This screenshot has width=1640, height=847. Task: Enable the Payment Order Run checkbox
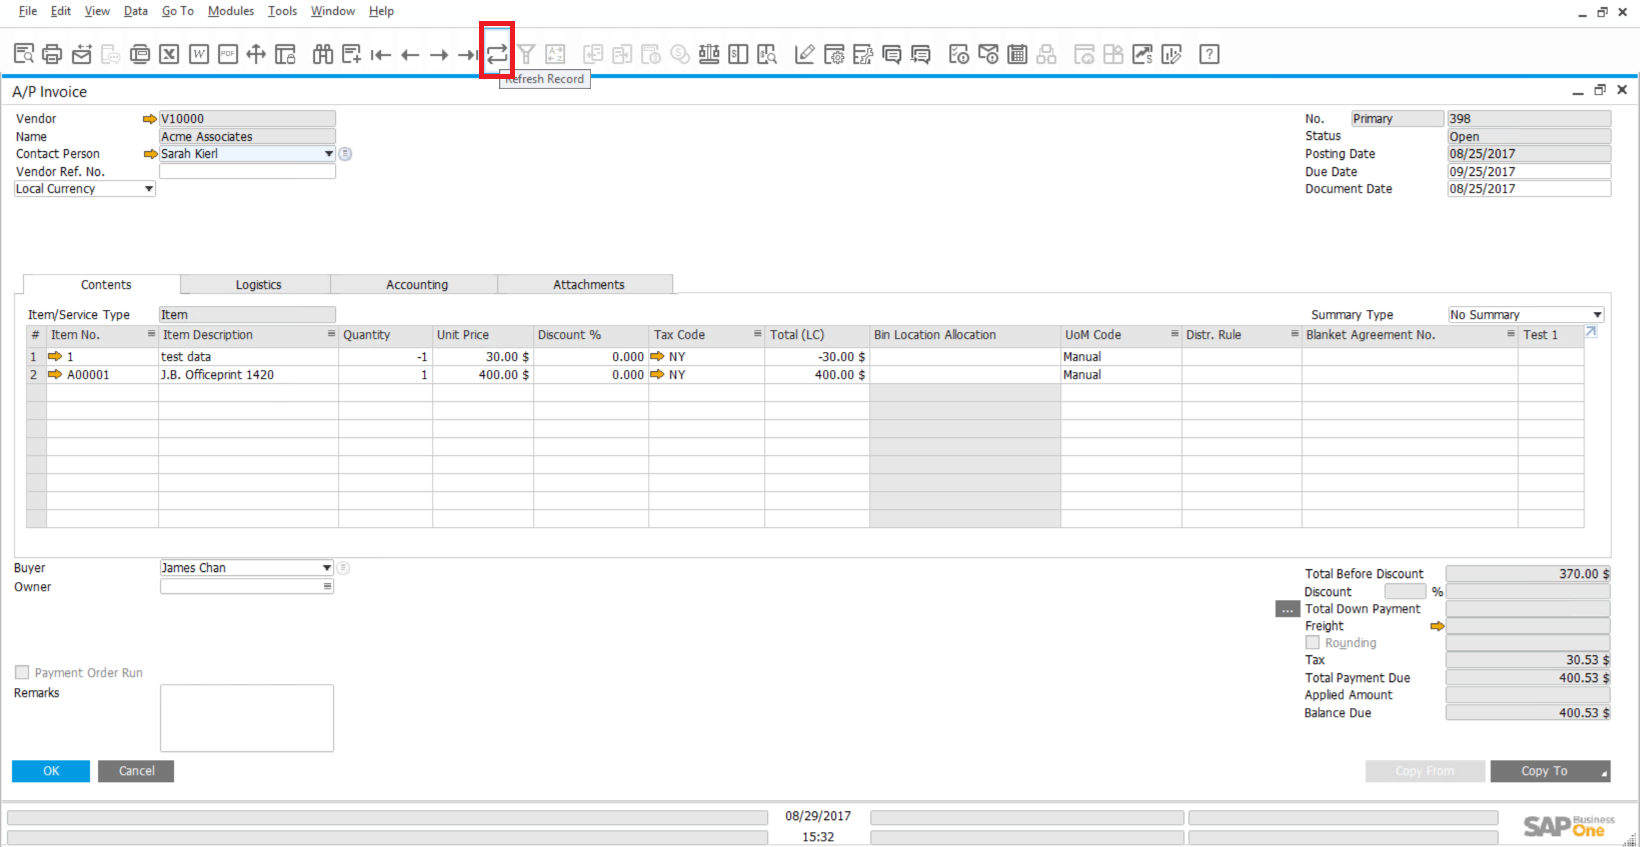[x=22, y=673]
